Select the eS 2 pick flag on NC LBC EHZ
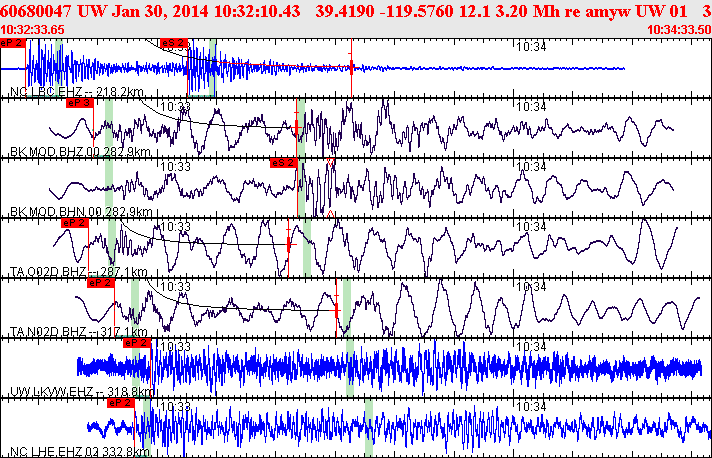712x458 pixels. 174,43
